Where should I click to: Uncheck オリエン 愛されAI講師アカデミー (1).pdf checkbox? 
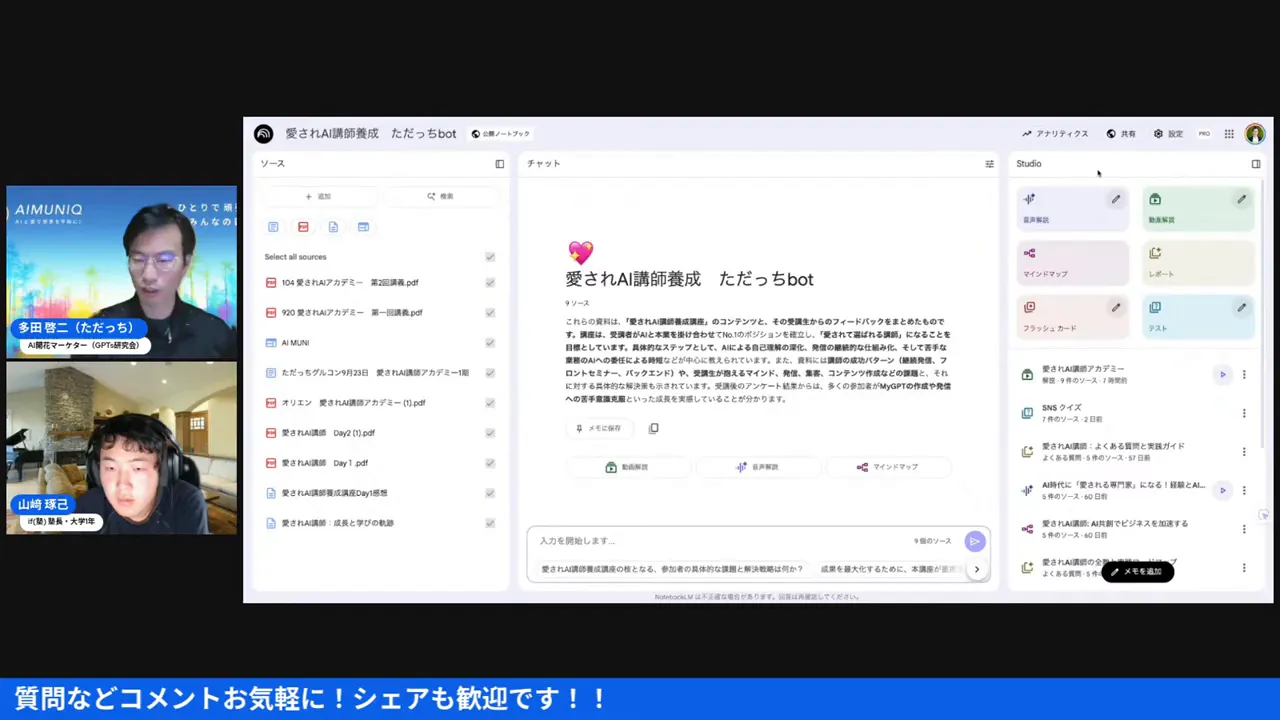click(490, 403)
